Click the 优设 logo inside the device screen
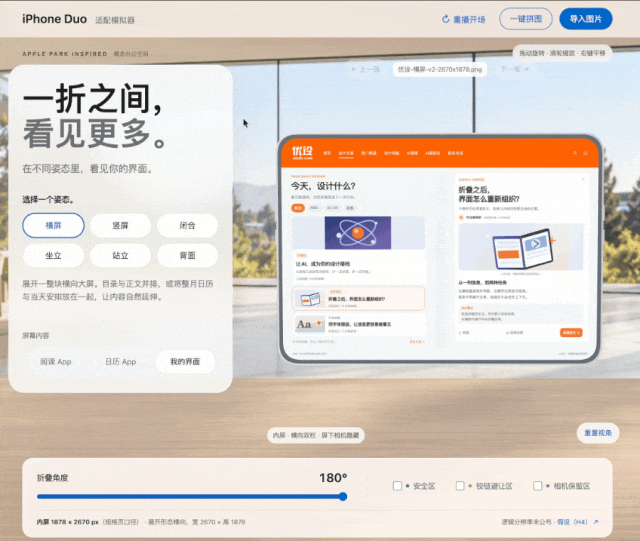The image size is (640, 541). point(302,153)
